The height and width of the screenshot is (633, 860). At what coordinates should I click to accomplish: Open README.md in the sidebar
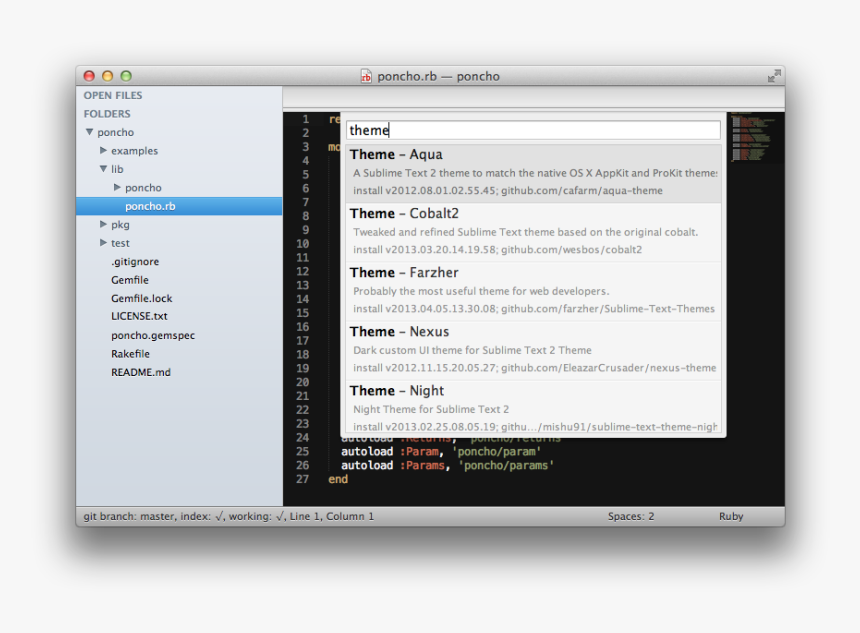click(141, 372)
